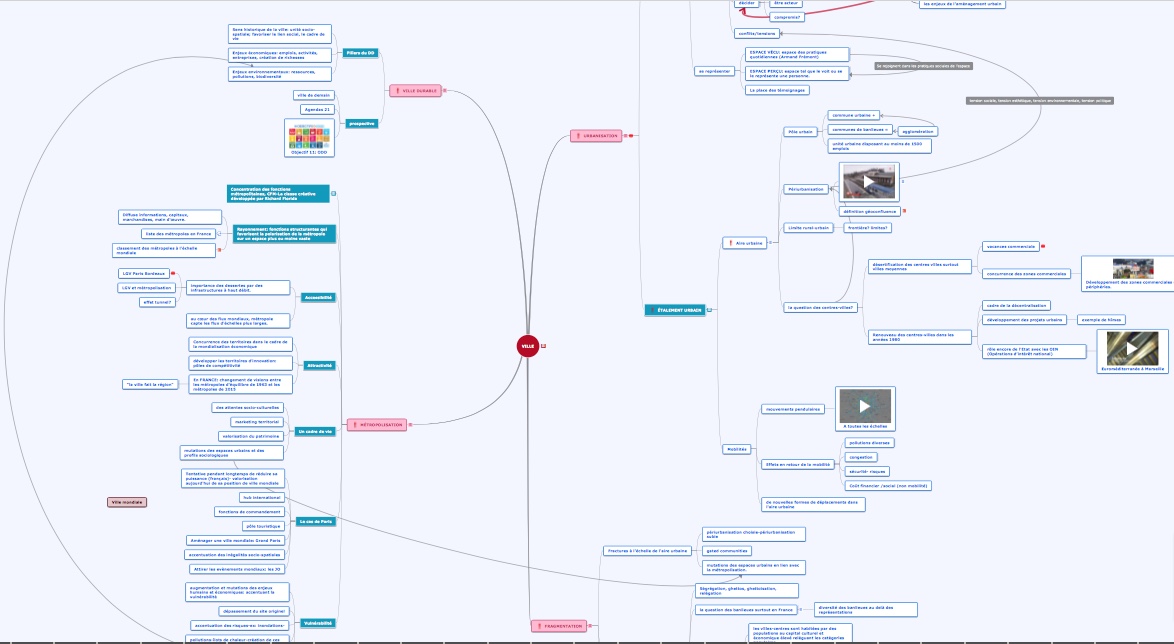Screen dimensions: 1174x644
Task: Select the Limite rural-urbain node
Action: [809, 228]
